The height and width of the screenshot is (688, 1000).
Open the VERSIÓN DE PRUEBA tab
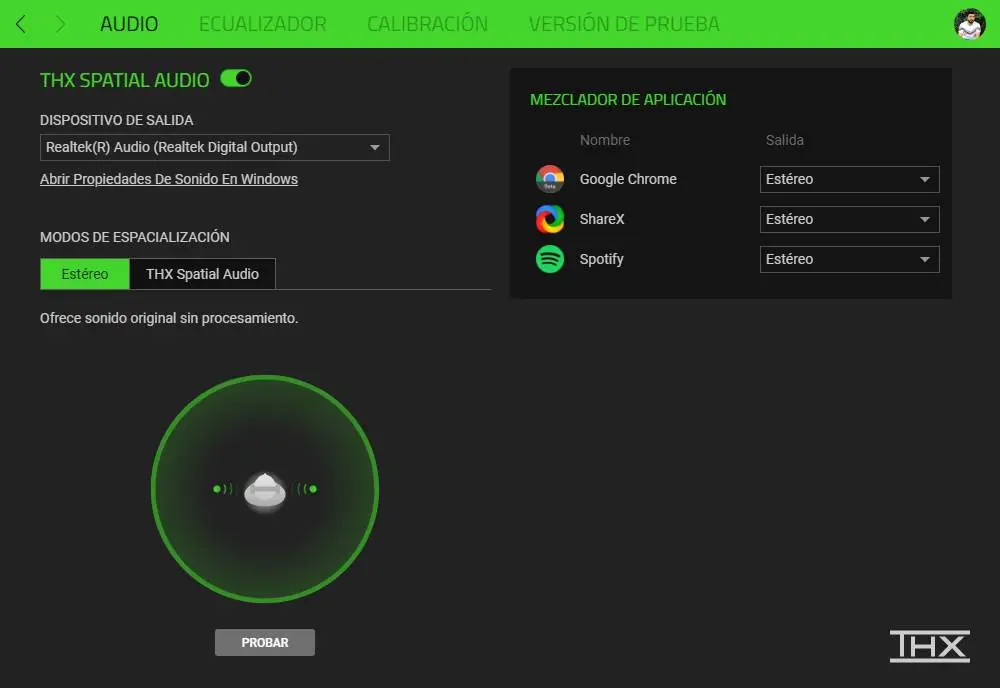(x=624, y=24)
